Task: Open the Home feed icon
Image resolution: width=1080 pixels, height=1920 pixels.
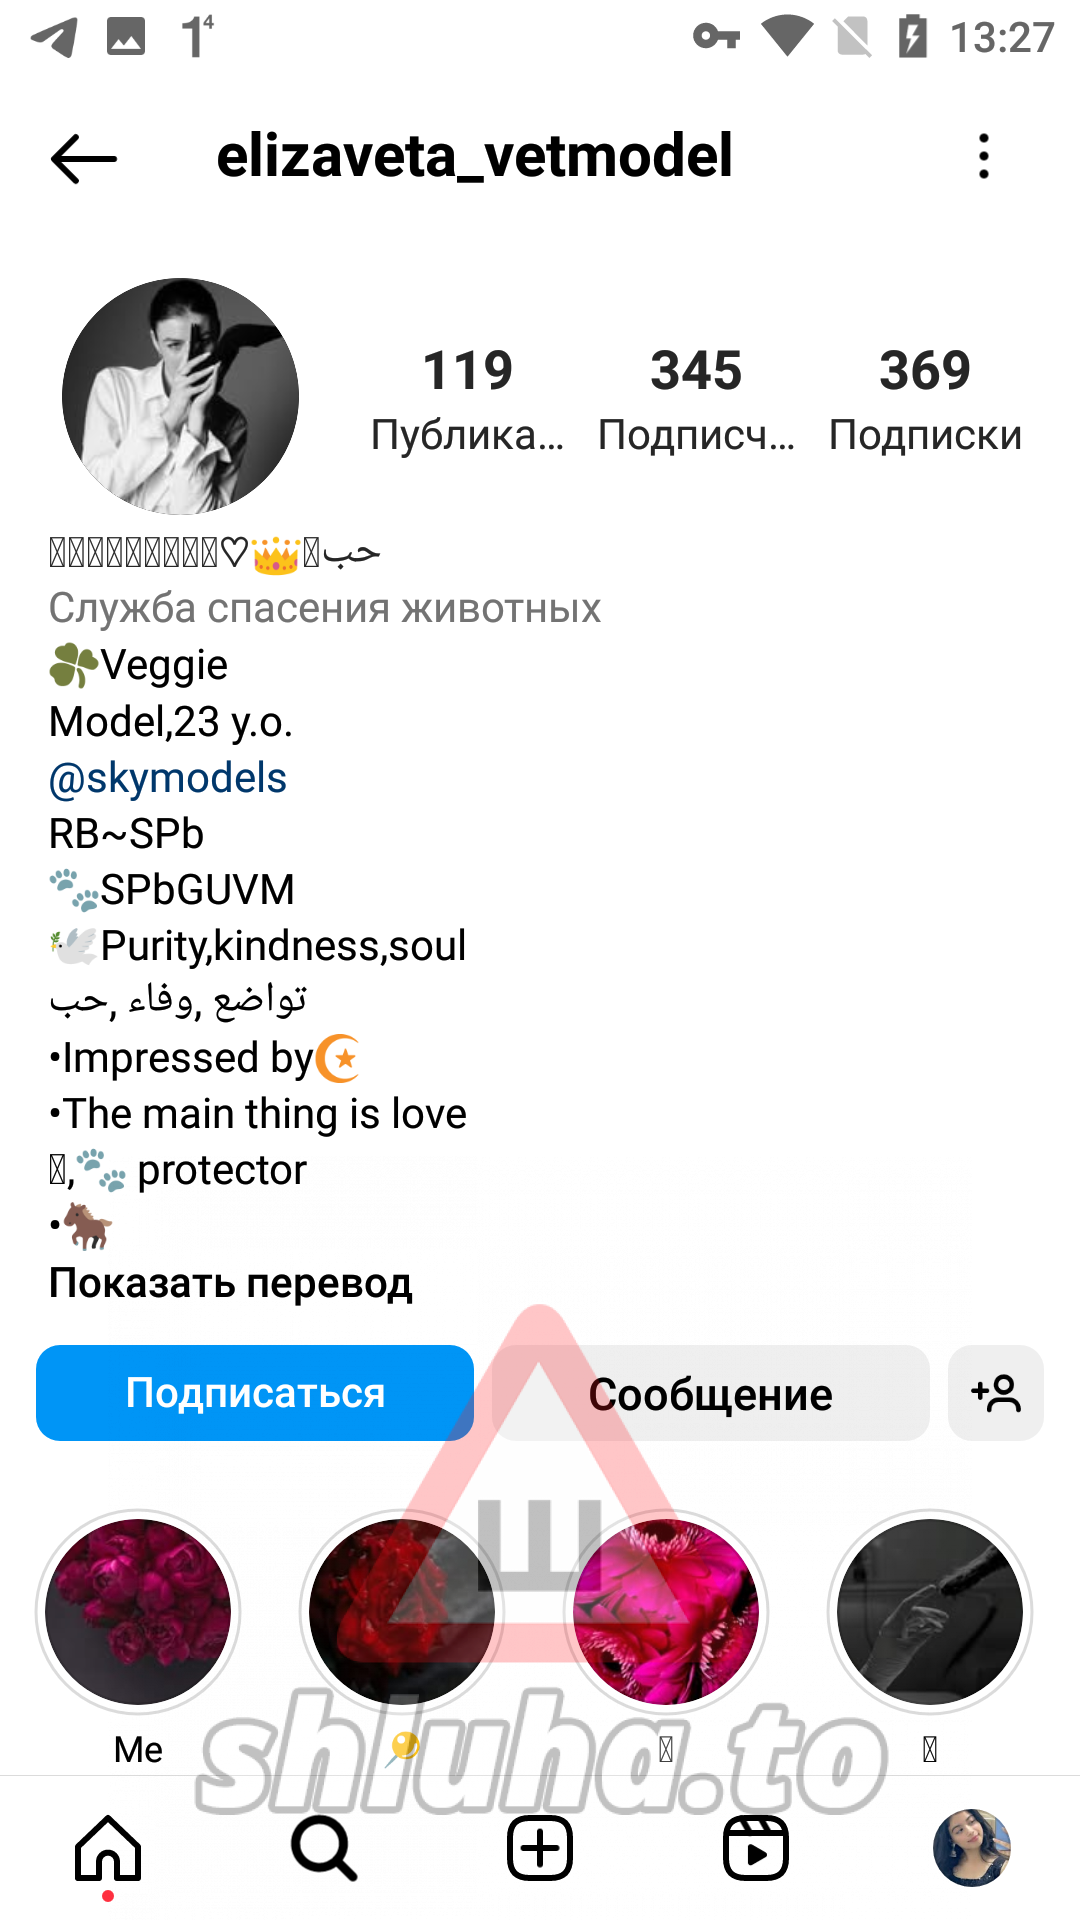Action: (x=108, y=1848)
